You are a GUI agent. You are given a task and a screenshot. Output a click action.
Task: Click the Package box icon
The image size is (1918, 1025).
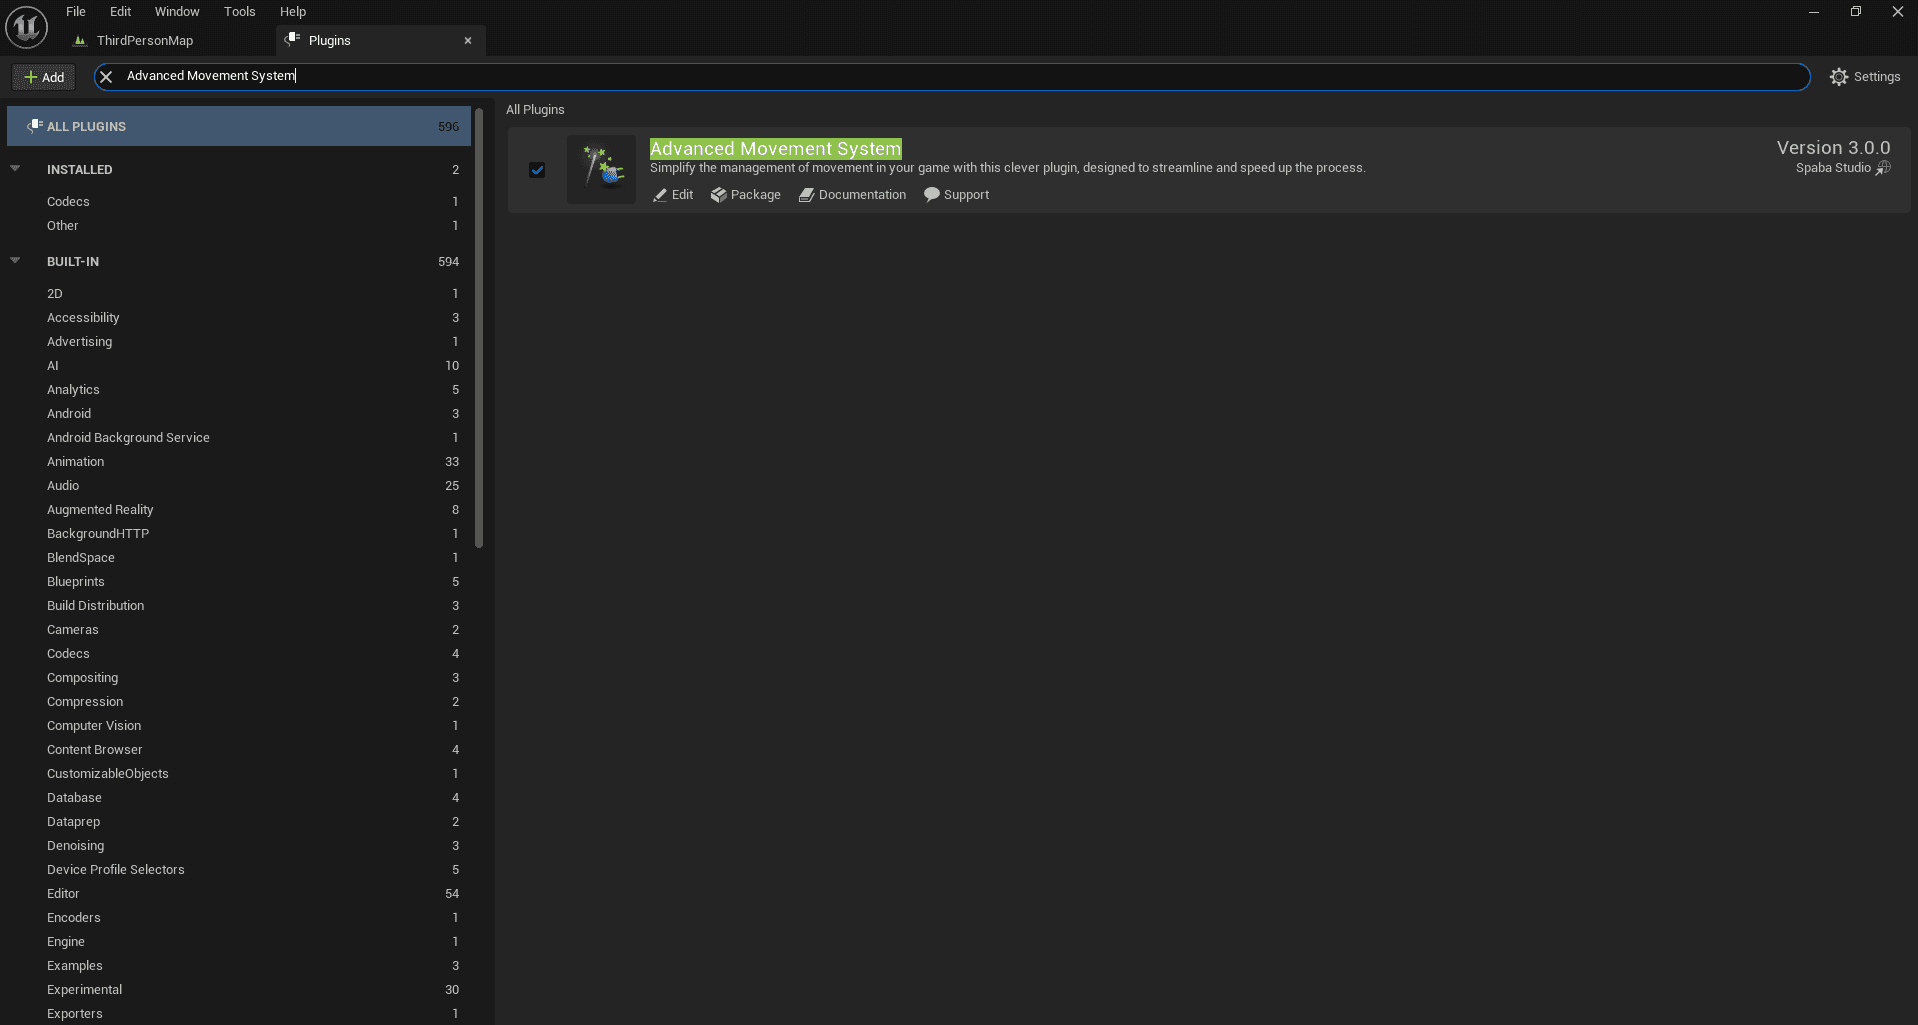(719, 195)
